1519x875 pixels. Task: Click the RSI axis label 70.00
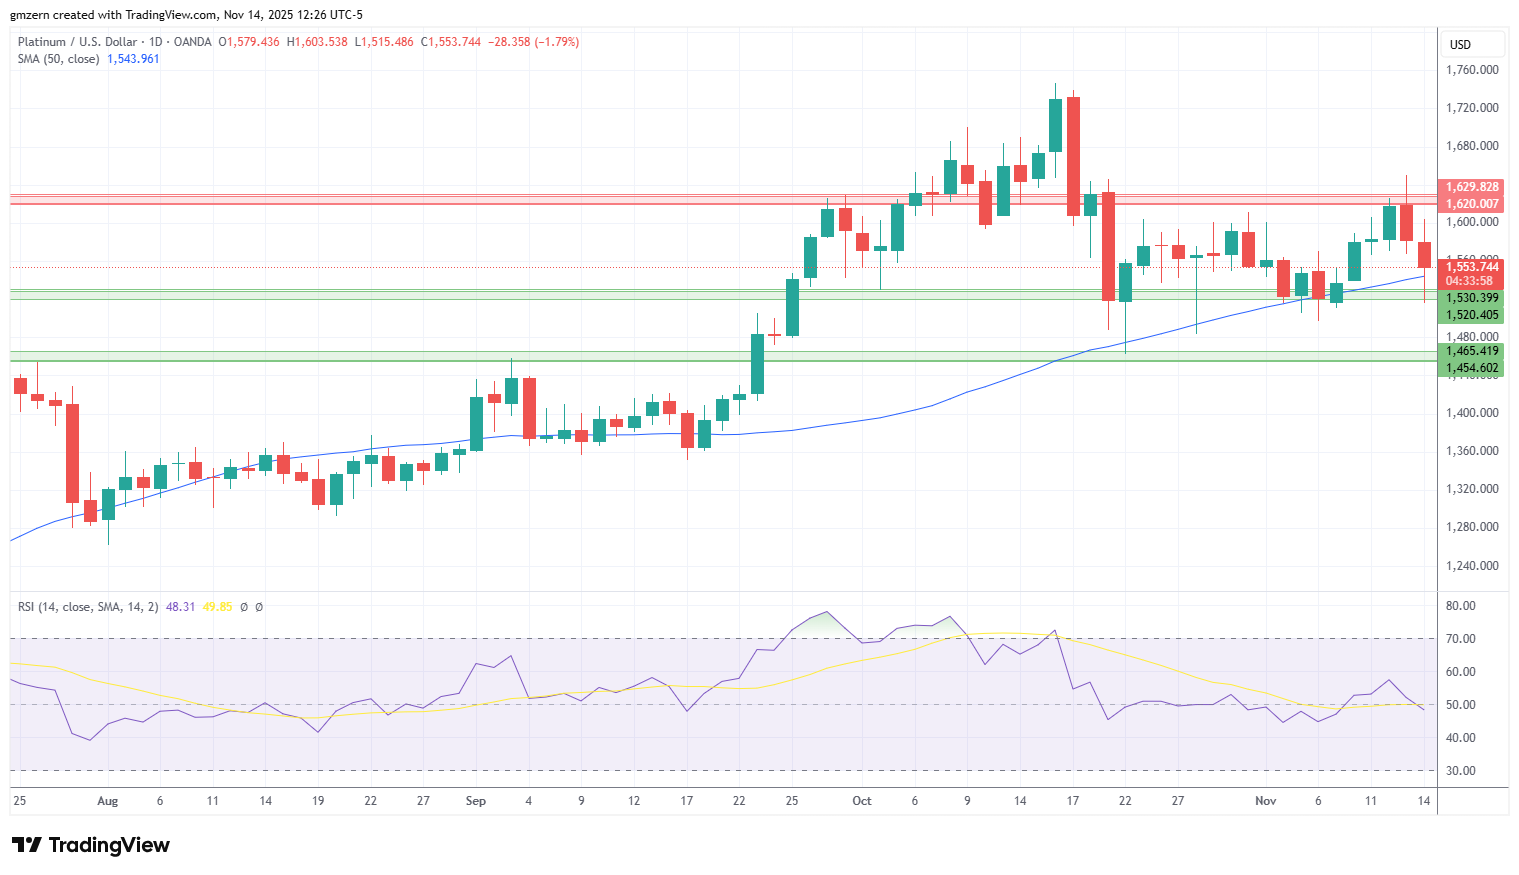point(1461,639)
